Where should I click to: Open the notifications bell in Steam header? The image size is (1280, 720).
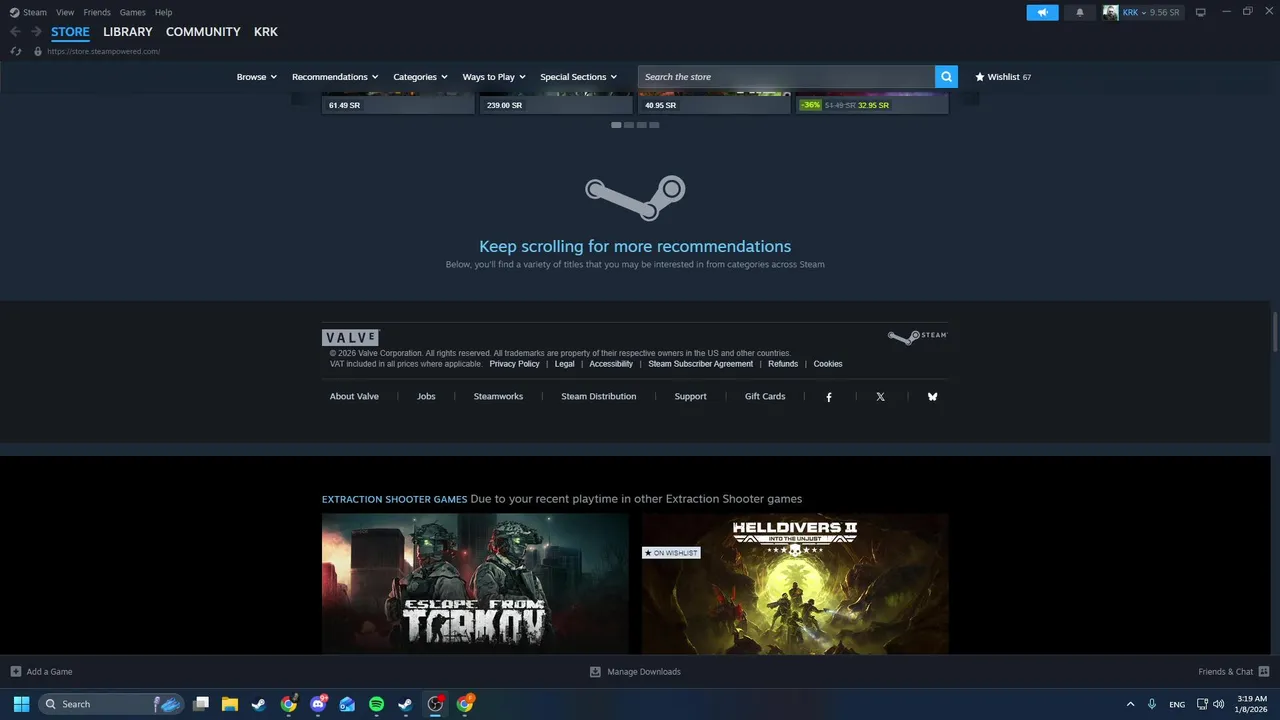(x=1080, y=12)
